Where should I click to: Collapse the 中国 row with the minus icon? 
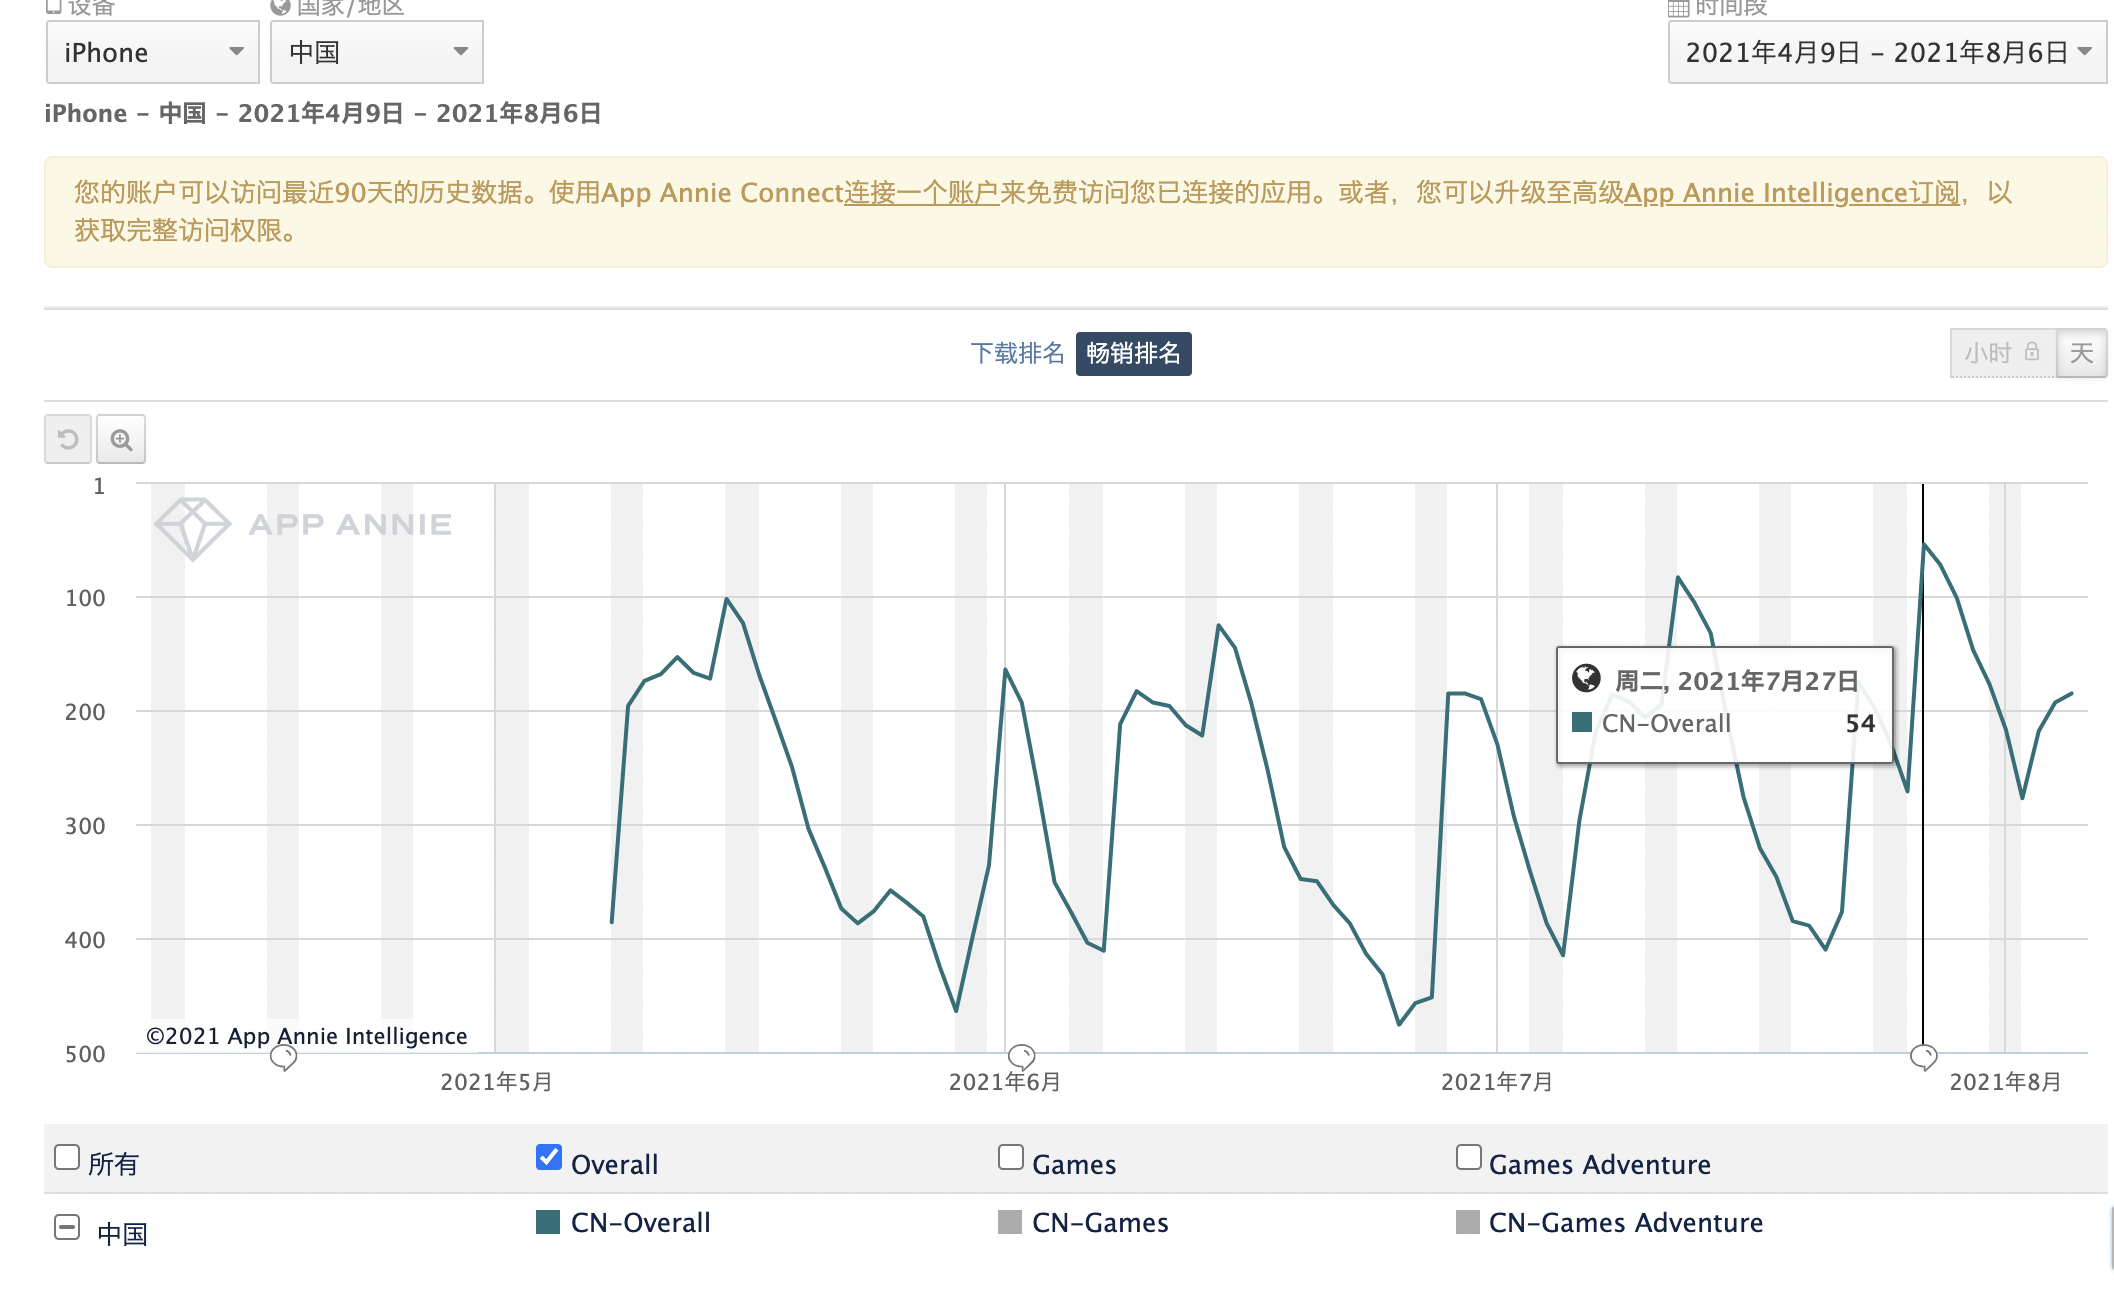(x=67, y=1227)
